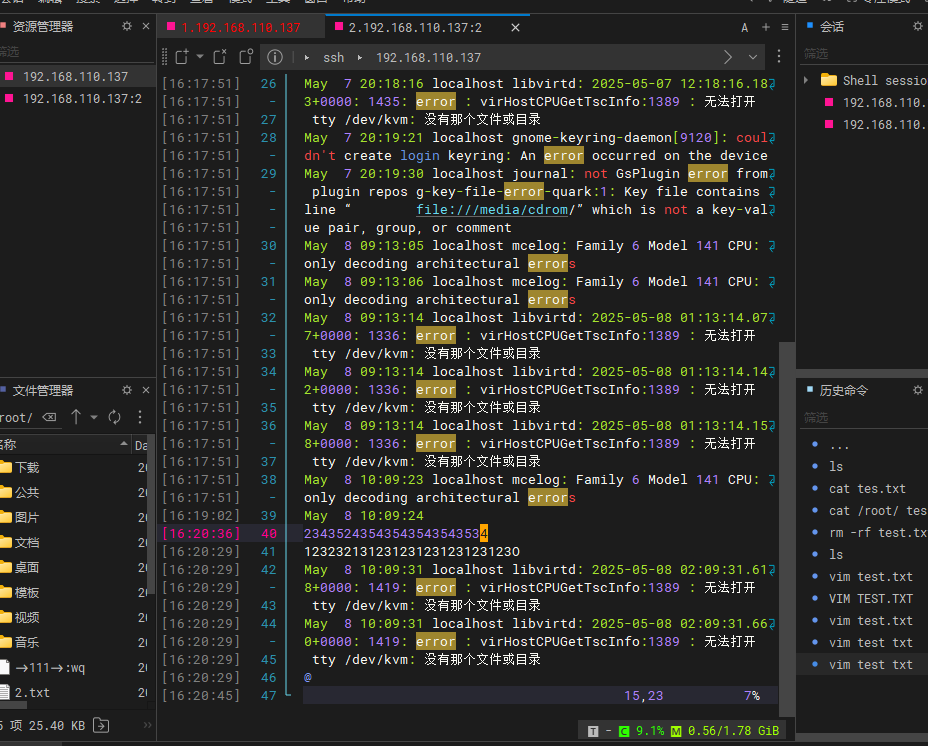Sort files by the name column header
The image size is (928, 746).
coord(64,444)
